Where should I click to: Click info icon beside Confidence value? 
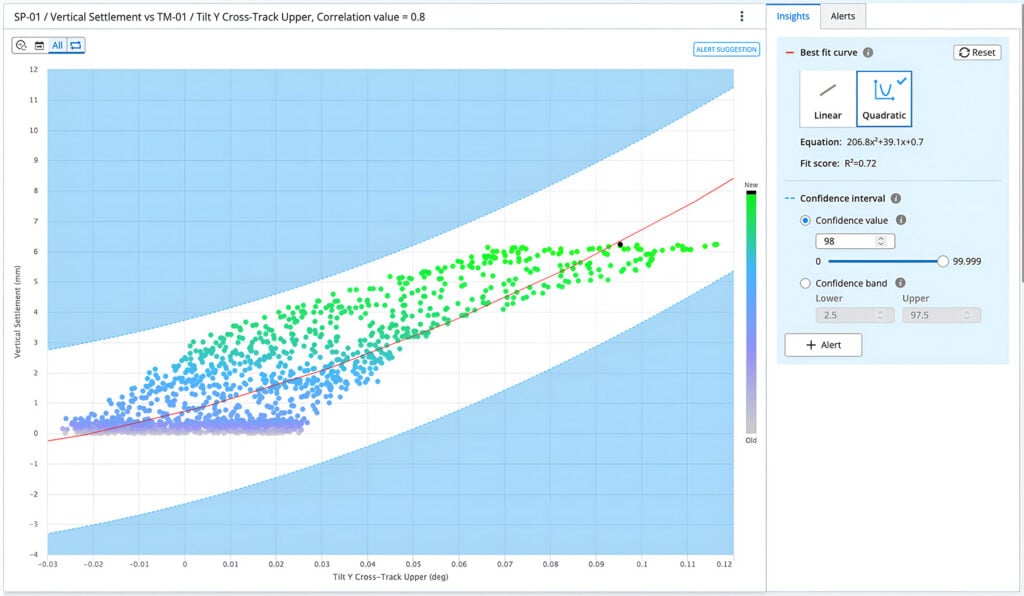(901, 220)
